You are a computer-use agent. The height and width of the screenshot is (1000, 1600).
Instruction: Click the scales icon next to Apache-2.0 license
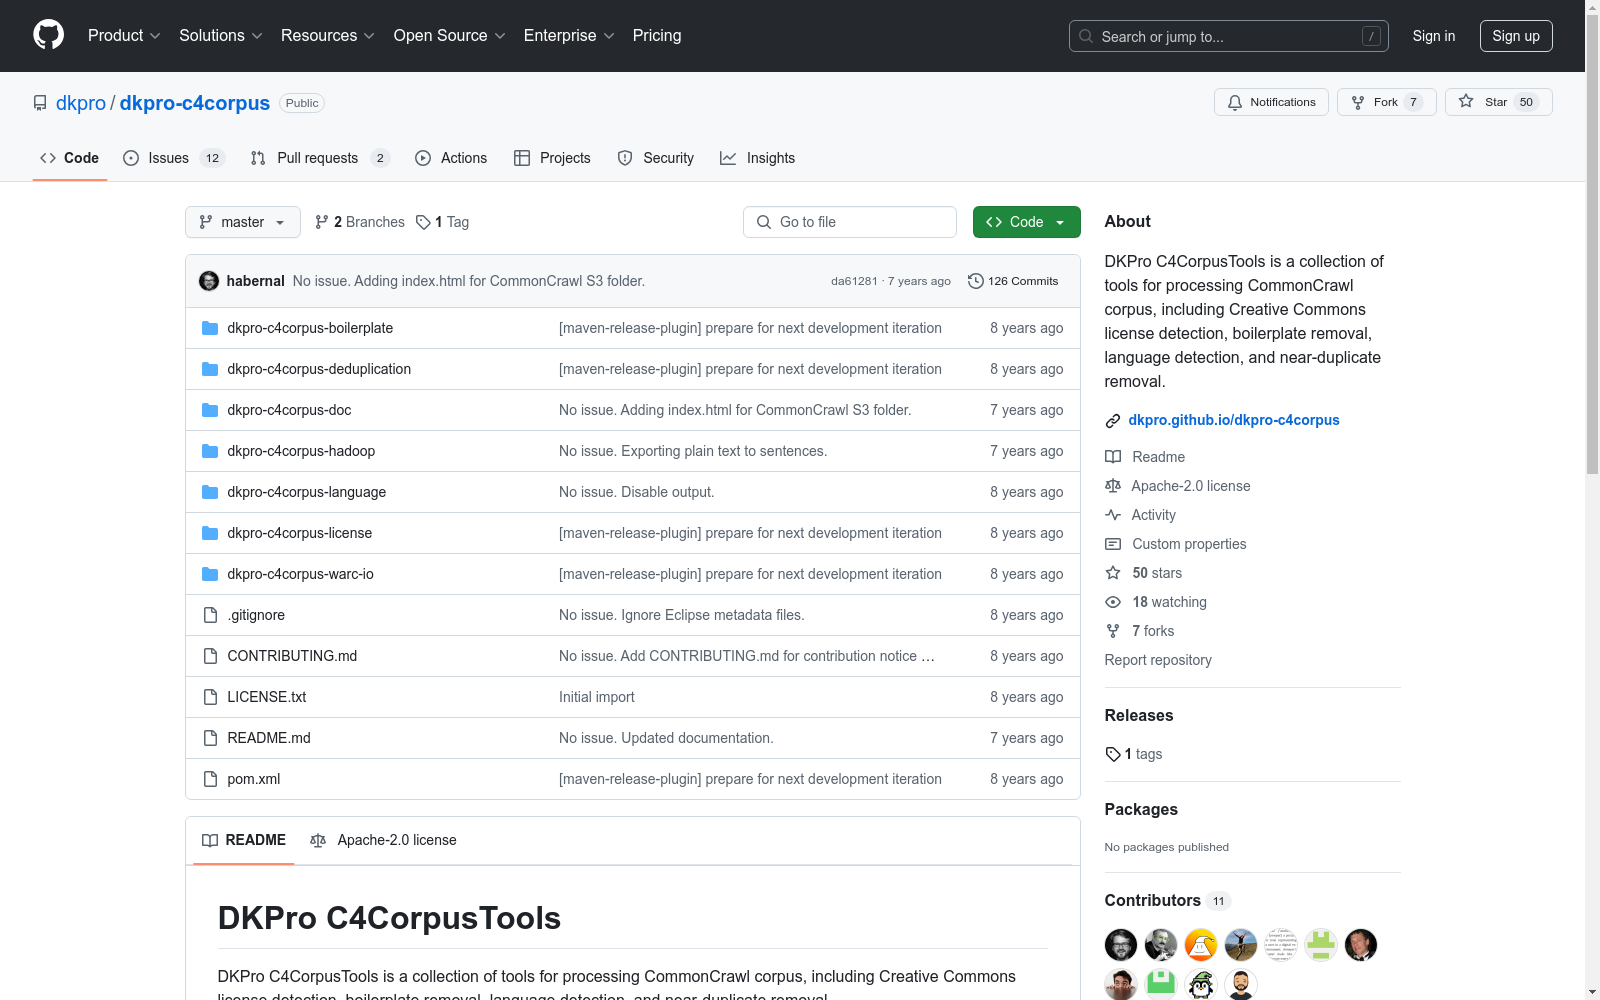point(1113,486)
